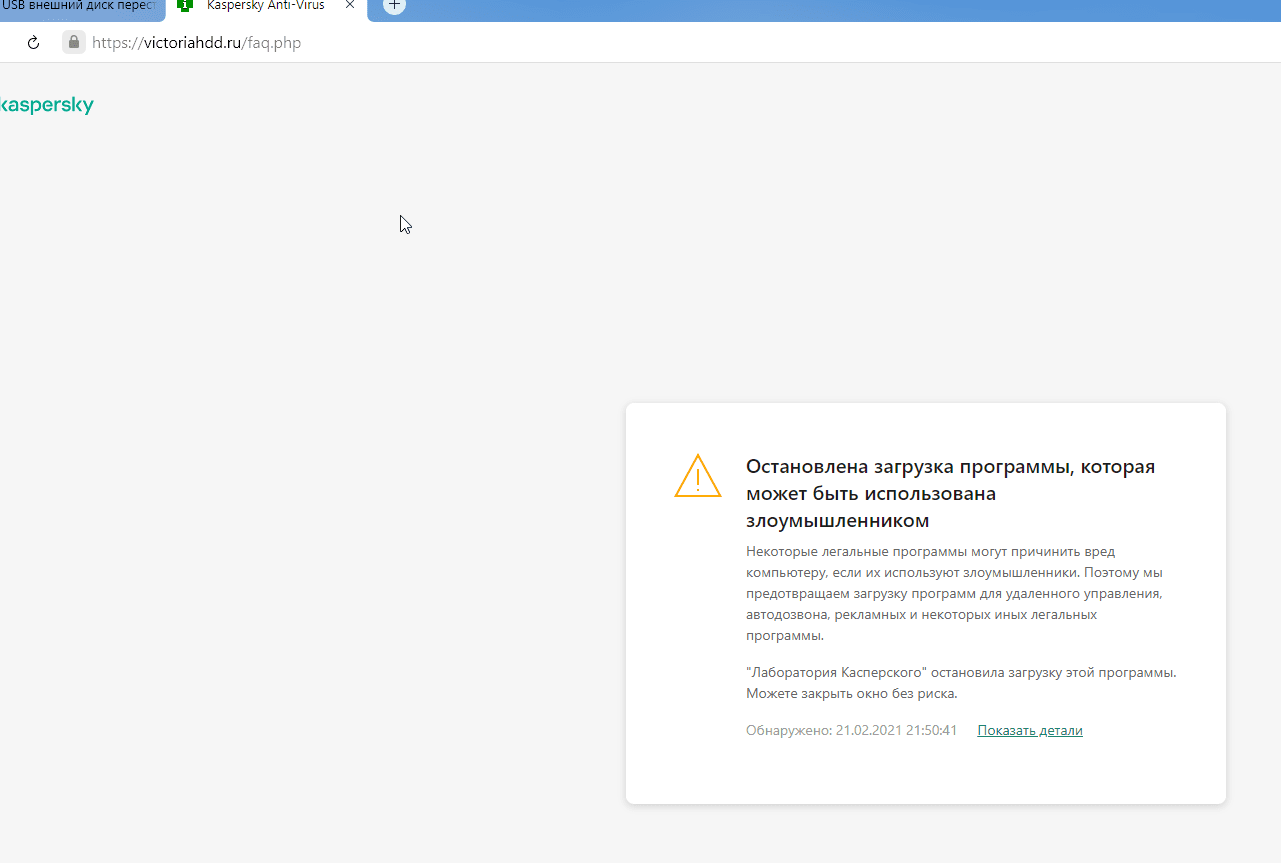Click the final 'программы.' line of first paragraph
This screenshot has width=1281, height=863.
pyautogui.click(x=785, y=635)
